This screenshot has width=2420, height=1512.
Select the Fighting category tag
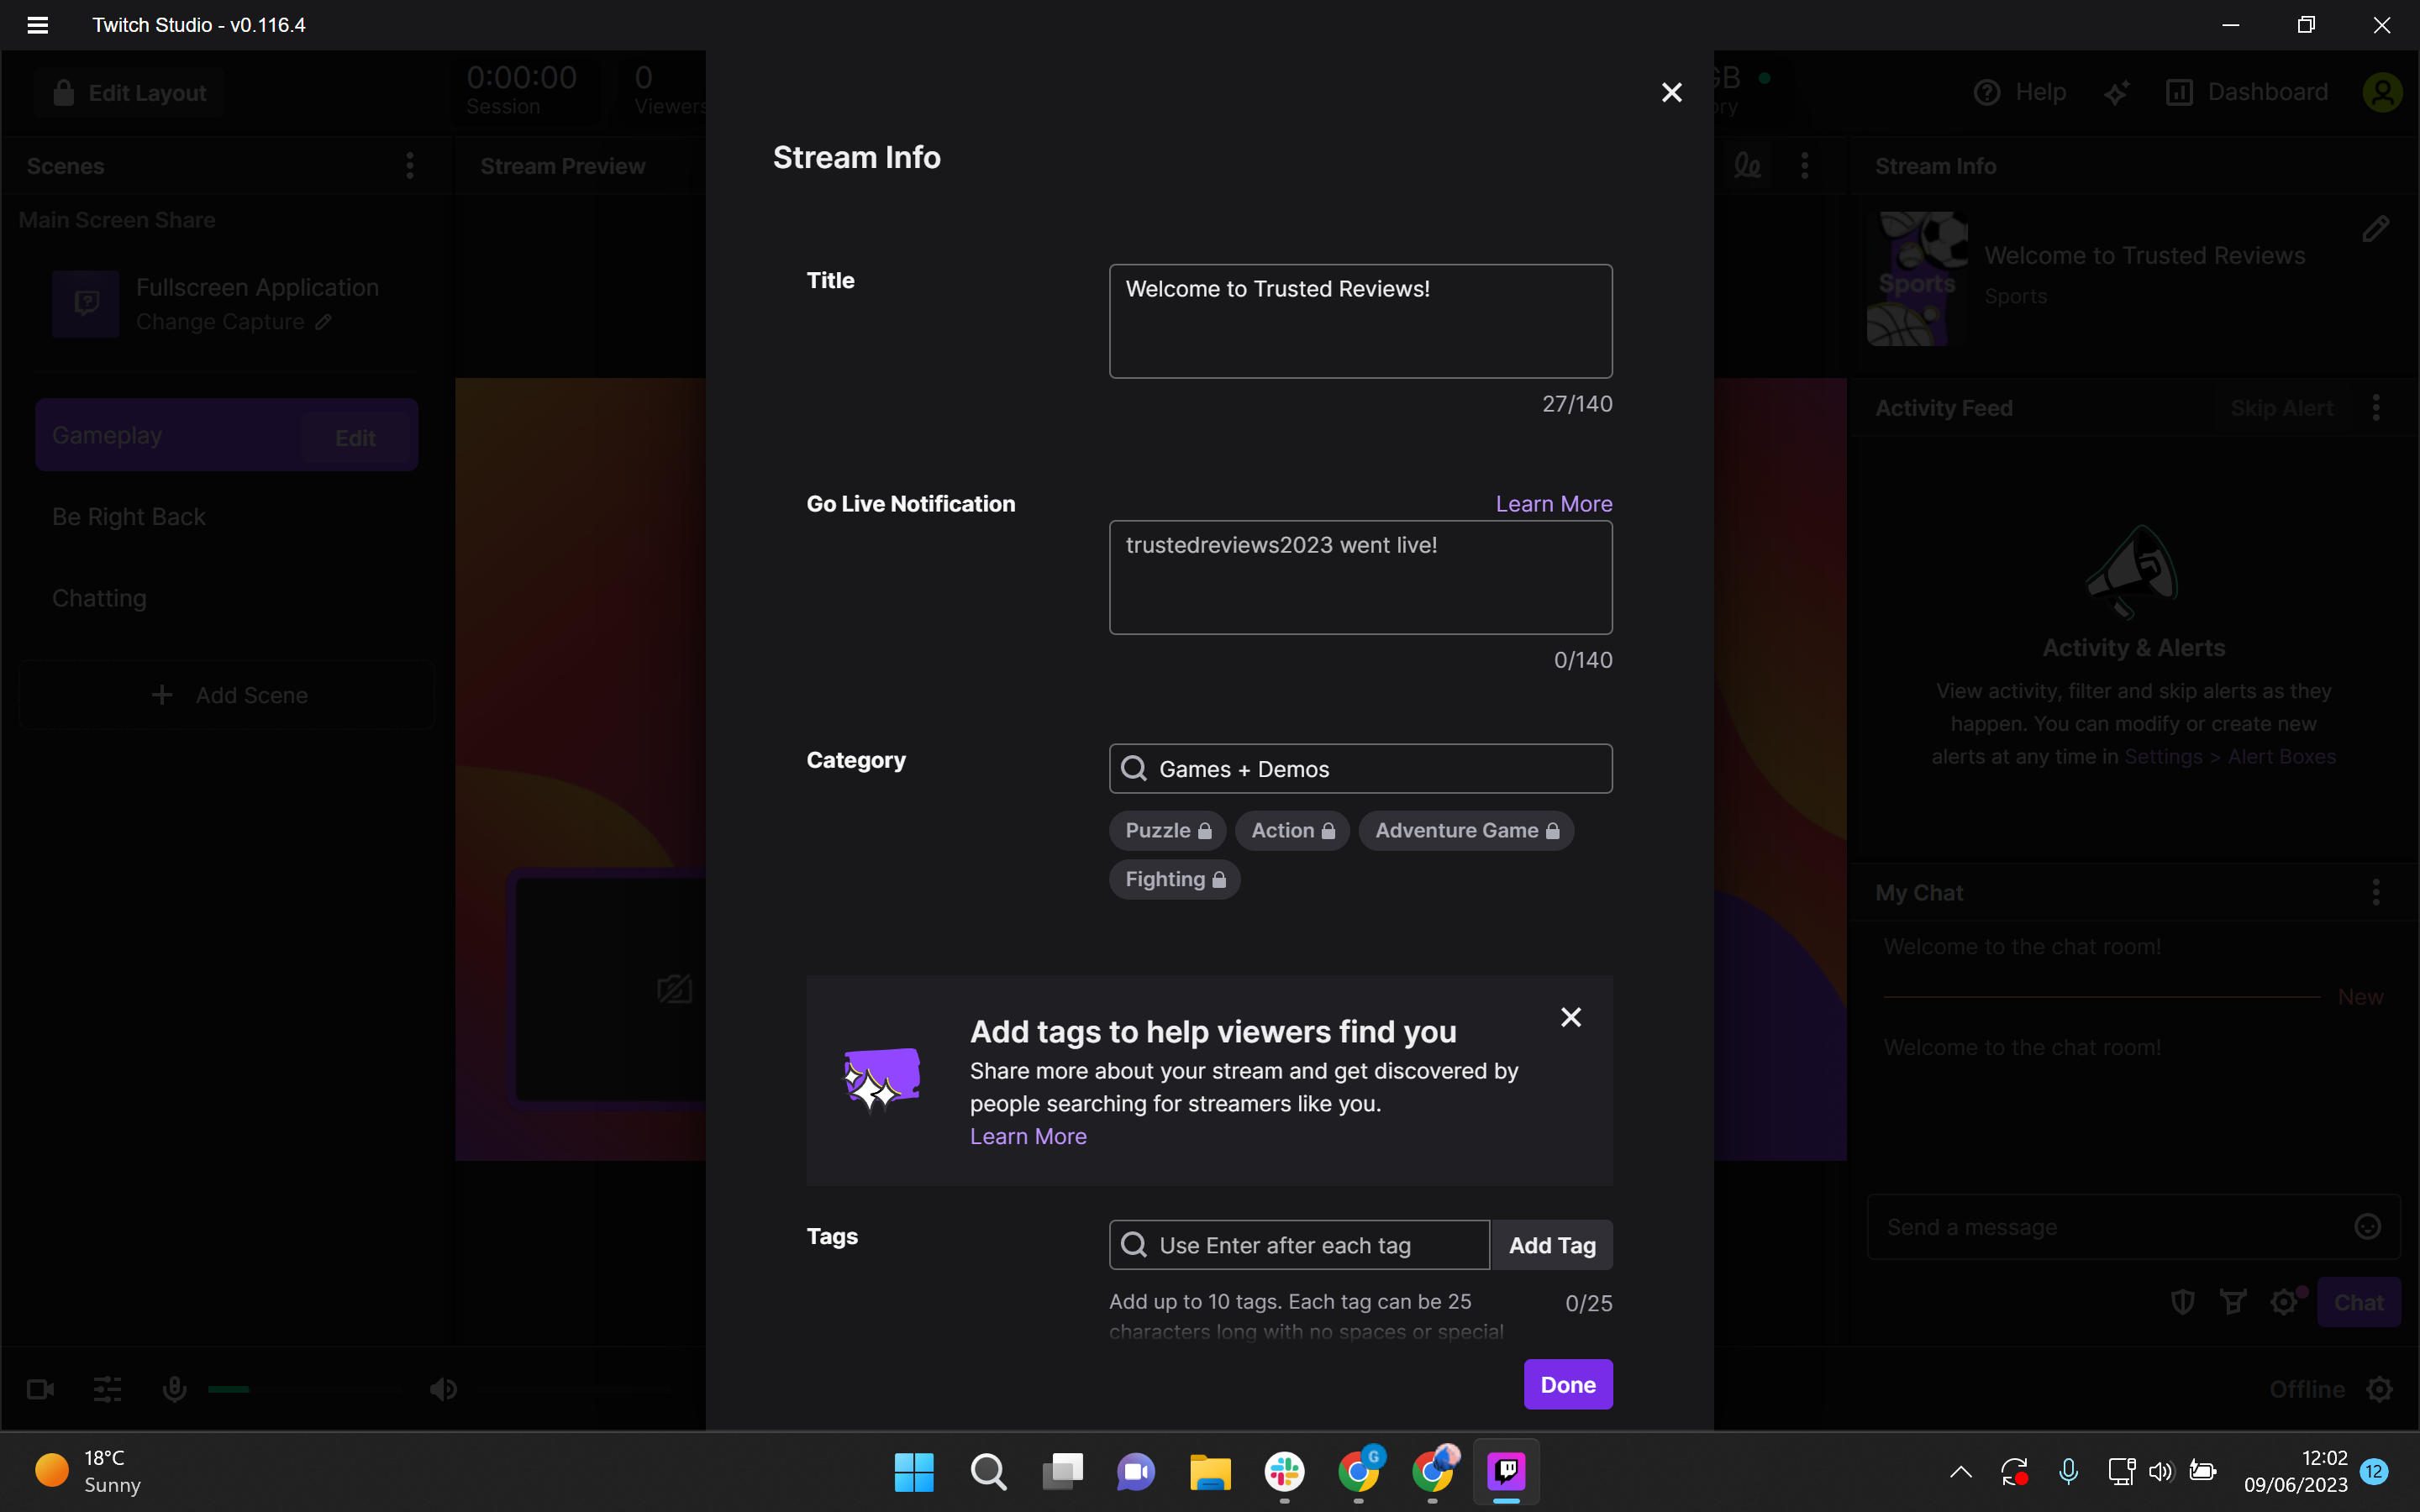1174,879
